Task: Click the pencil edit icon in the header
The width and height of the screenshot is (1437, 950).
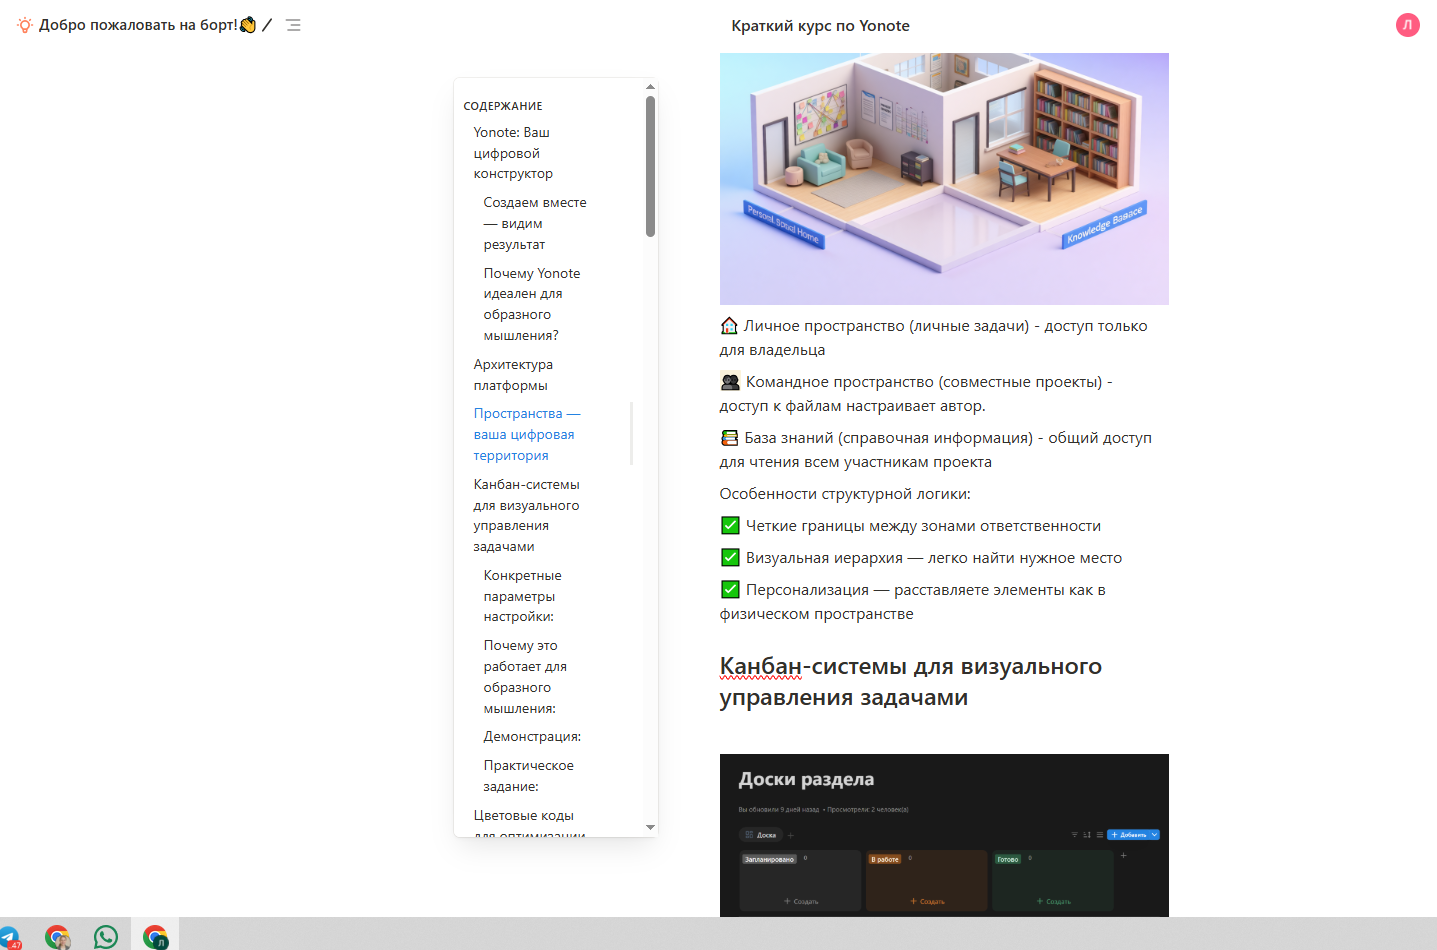Action: pos(267,25)
